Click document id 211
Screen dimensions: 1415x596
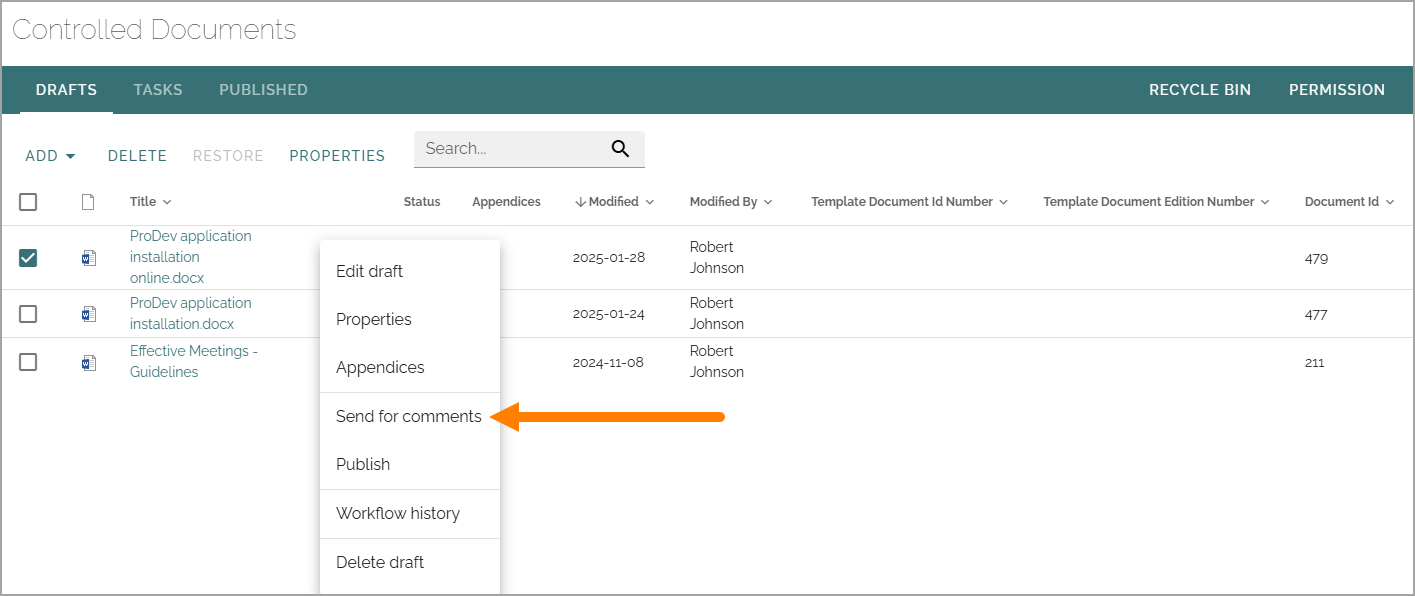1315,362
